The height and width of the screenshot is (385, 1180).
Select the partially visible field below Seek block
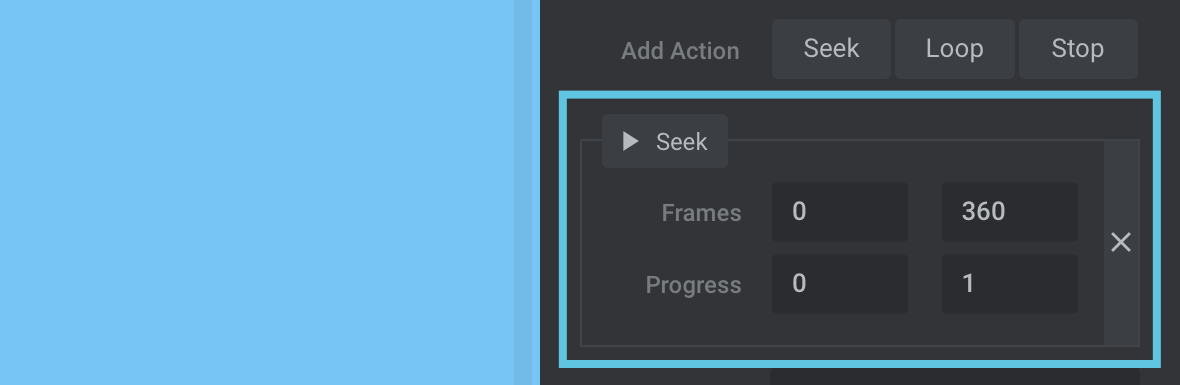954,377
